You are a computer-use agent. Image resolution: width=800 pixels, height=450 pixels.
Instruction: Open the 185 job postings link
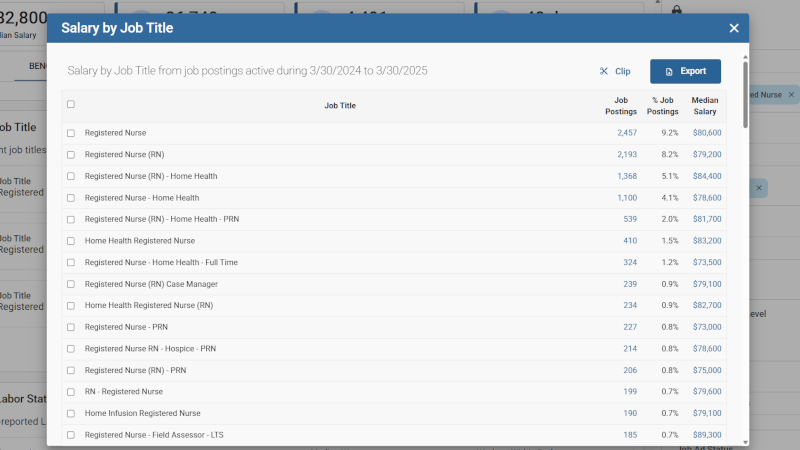pos(630,435)
